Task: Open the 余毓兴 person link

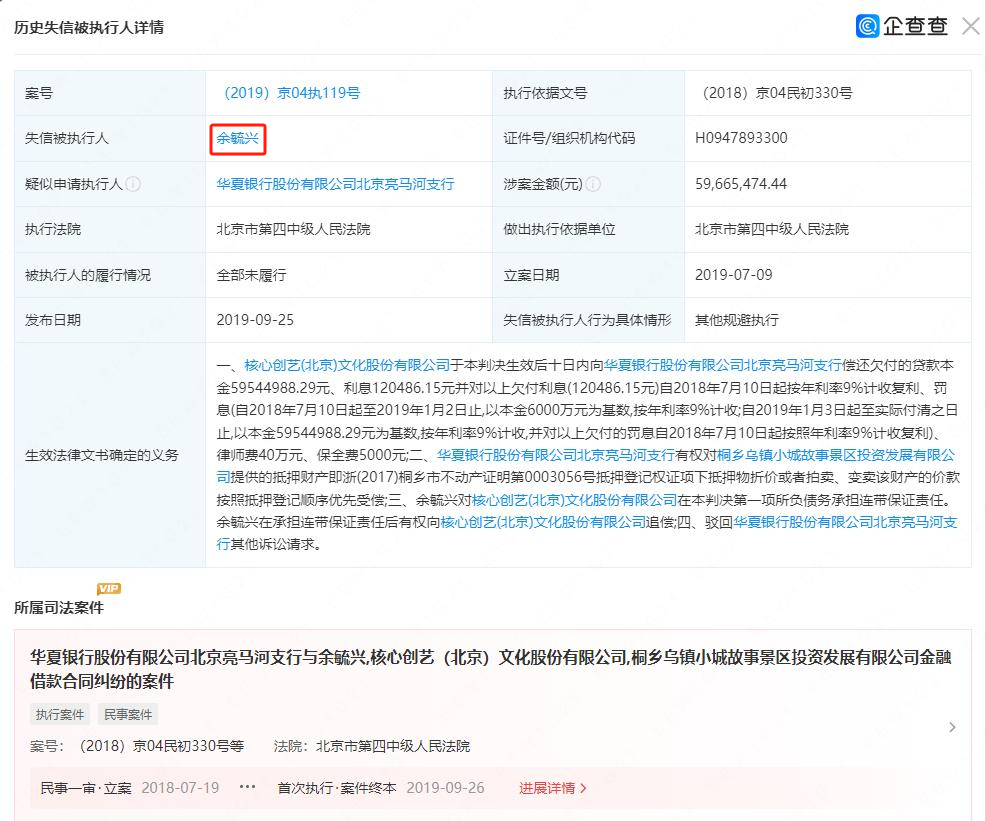Action: click(x=237, y=138)
